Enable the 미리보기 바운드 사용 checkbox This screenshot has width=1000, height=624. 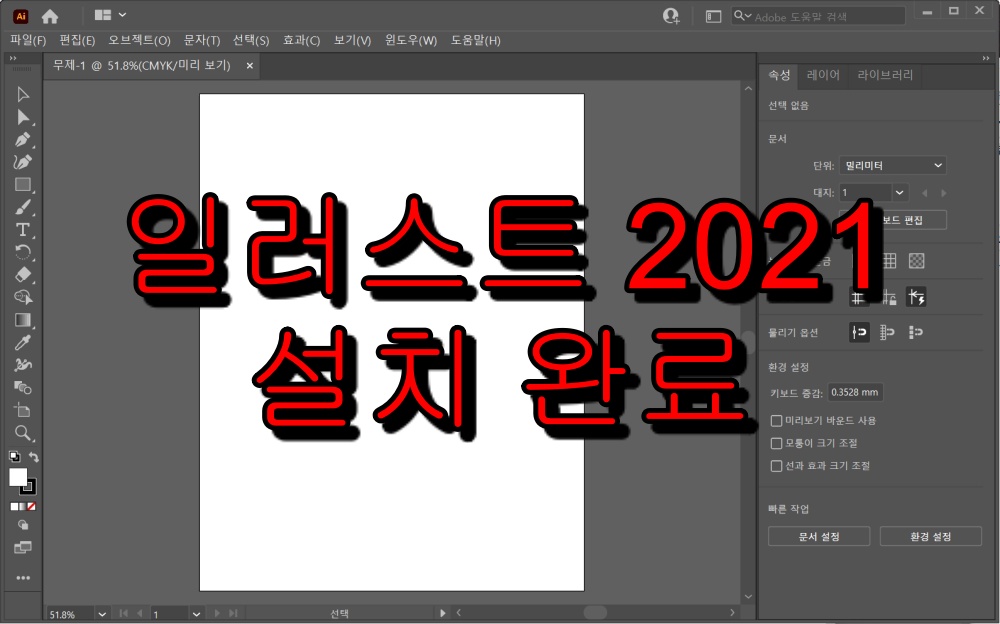click(776, 420)
